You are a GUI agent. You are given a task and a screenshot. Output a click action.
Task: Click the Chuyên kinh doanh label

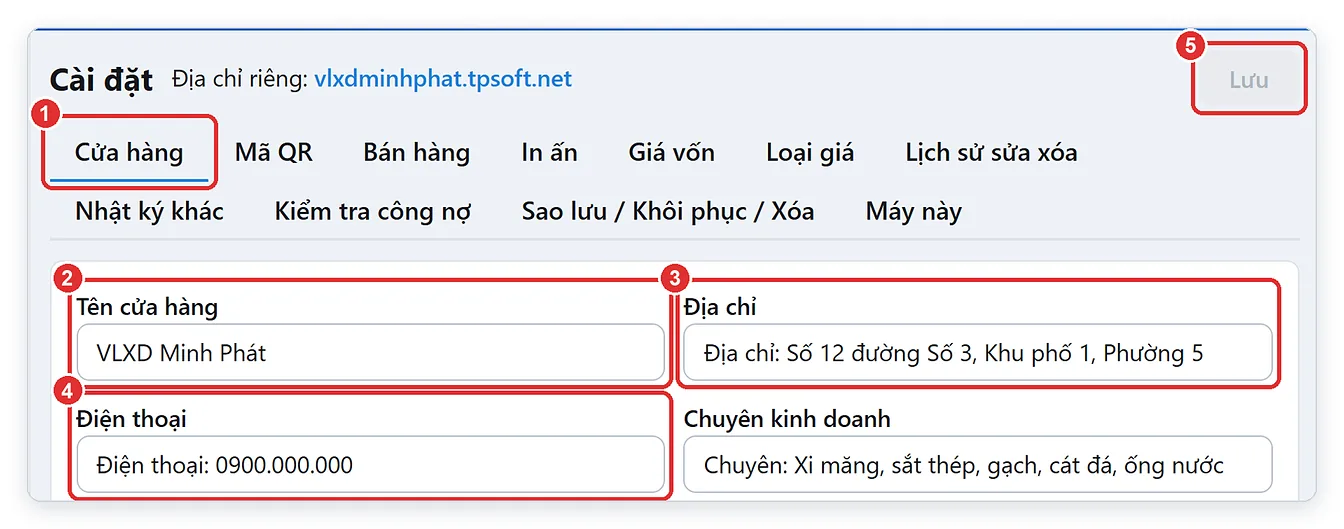point(787,419)
